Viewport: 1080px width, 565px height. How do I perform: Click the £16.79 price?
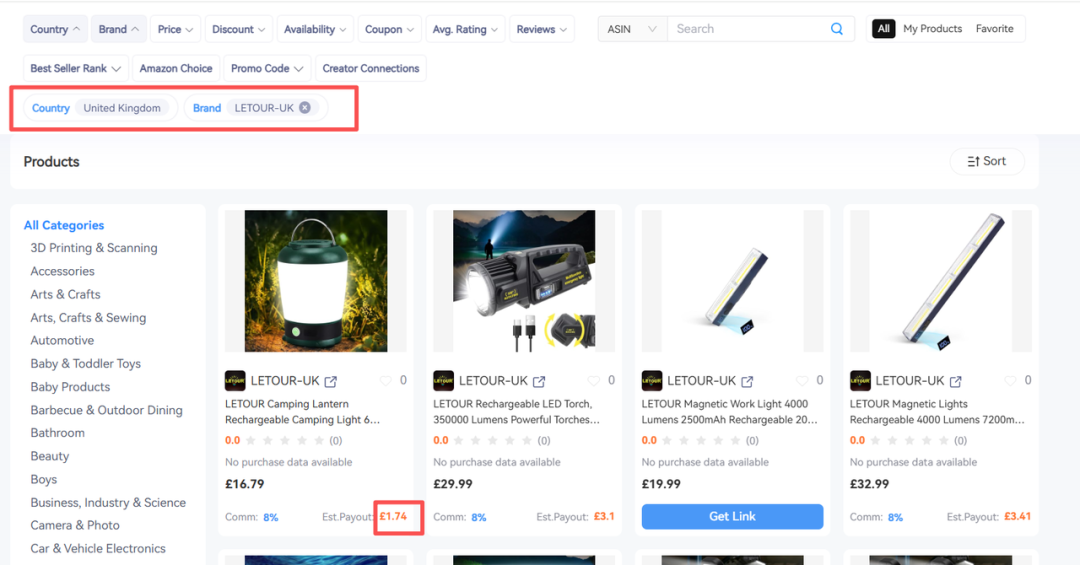[x=245, y=484]
